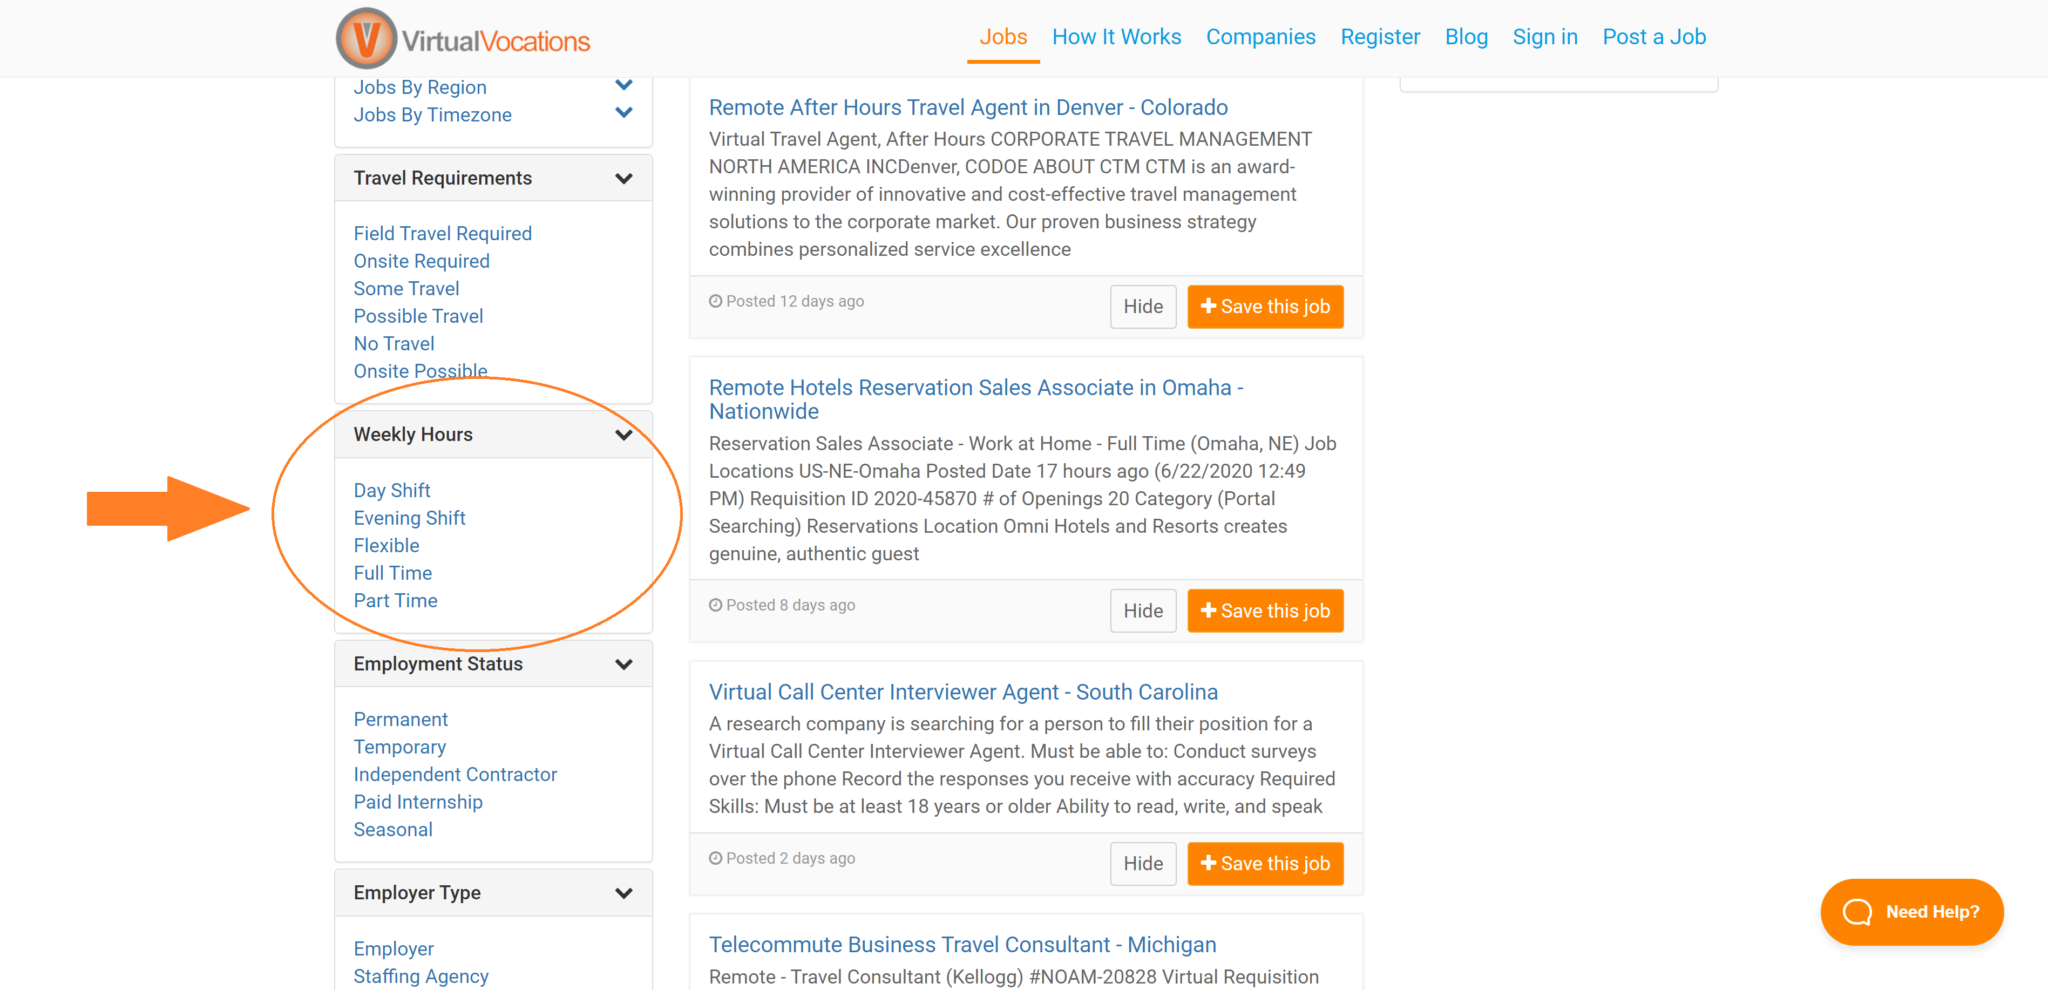
Task: Collapse the Employment Status section chevron
Action: [624, 664]
